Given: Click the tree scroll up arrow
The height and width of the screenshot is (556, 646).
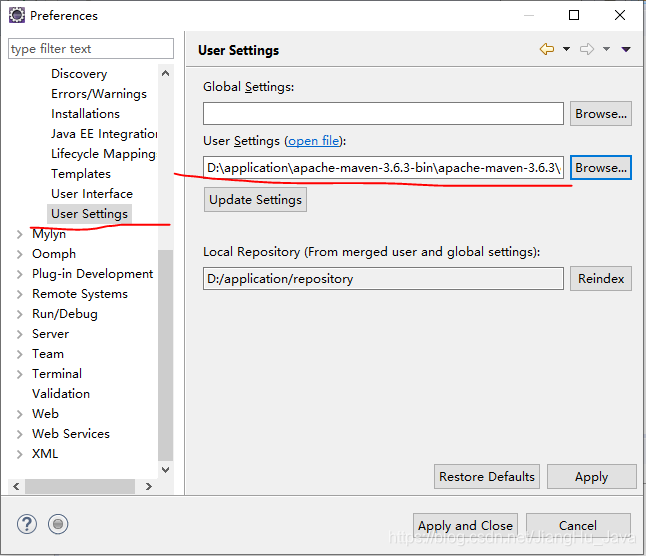Looking at the screenshot, I should 166,74.
